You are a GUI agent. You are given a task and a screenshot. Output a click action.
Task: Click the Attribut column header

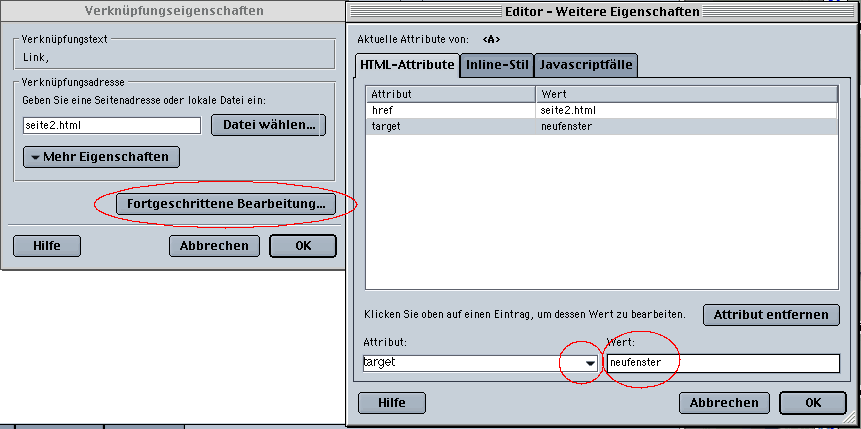click(x=450, y=94)
